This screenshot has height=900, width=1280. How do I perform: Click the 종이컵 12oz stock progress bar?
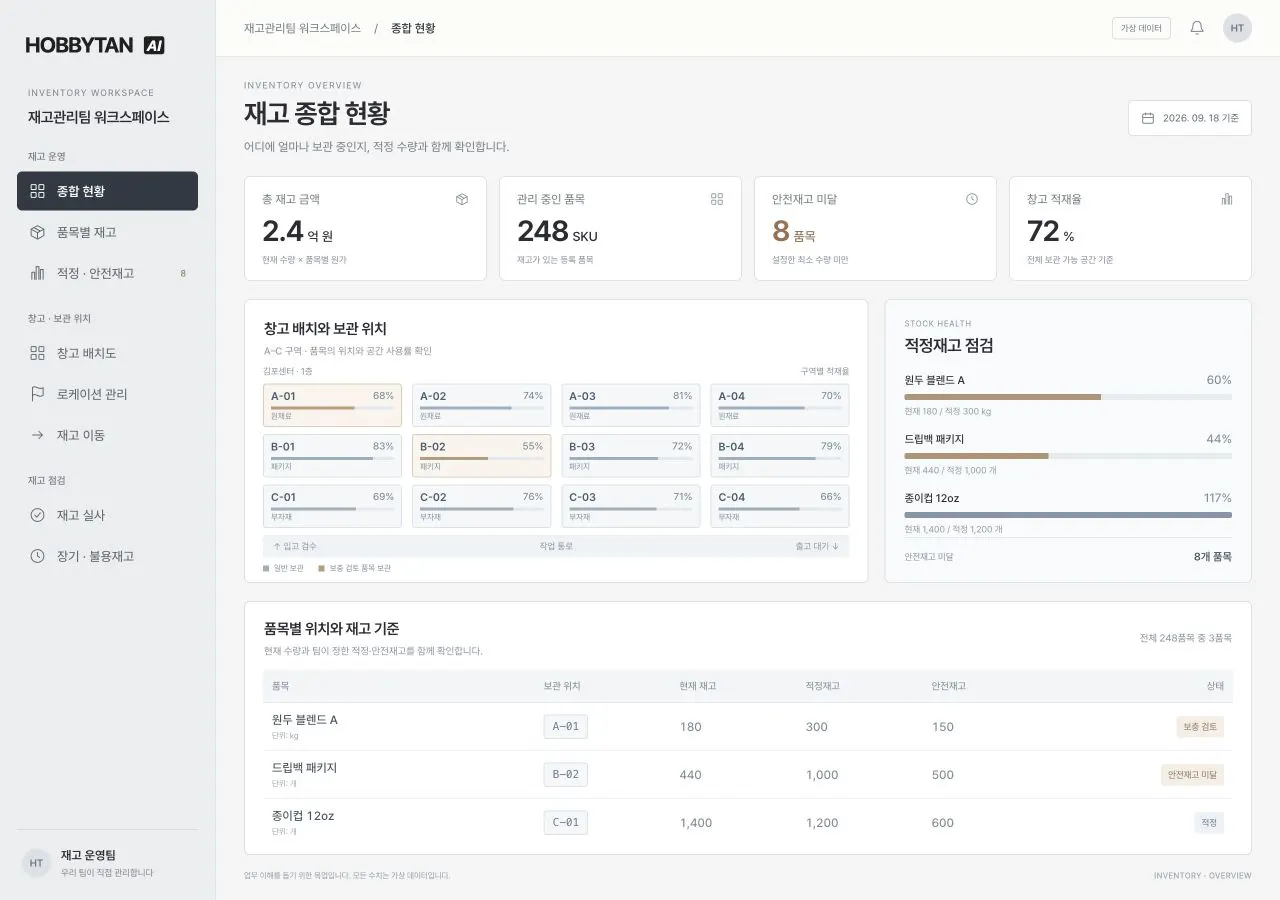1068,515
